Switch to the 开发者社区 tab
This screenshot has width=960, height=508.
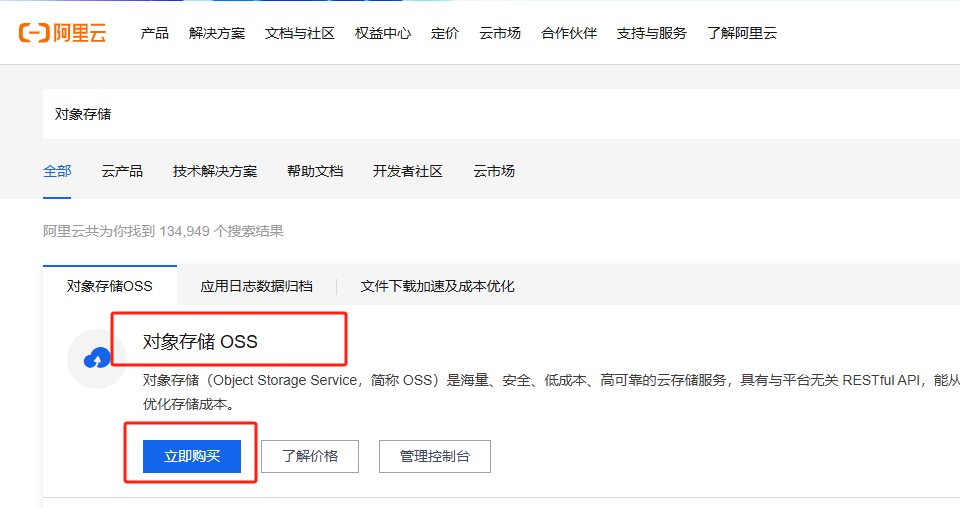[408, 171]
